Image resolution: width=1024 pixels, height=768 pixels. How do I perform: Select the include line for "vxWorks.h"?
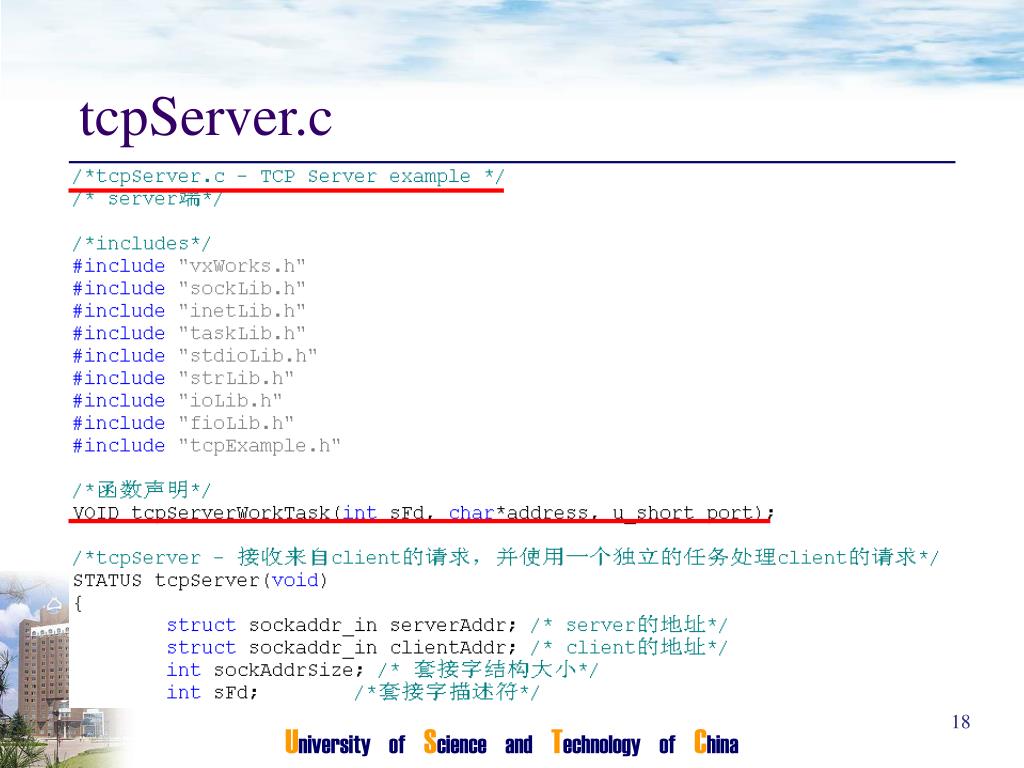189,266
